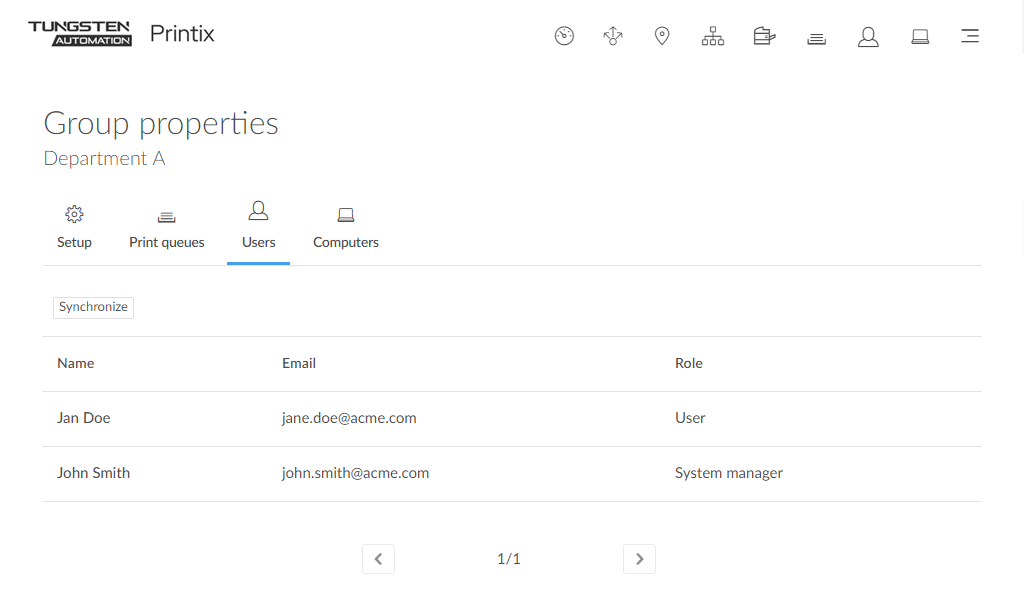
Task: Open the Dashboard gauge icon
Action: coord(564,37)
